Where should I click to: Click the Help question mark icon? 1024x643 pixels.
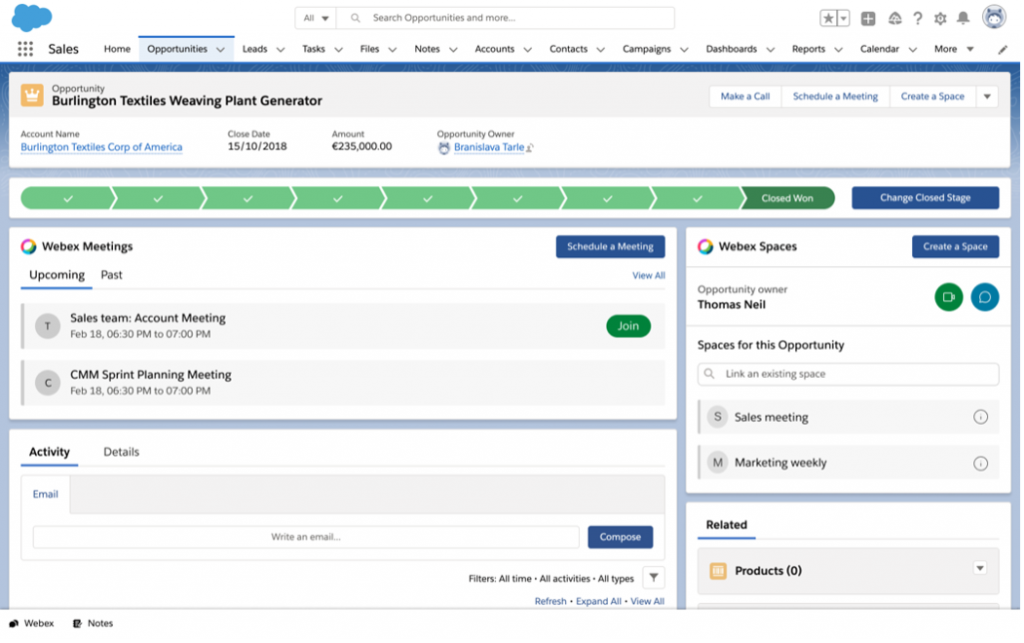coord(917,18)
